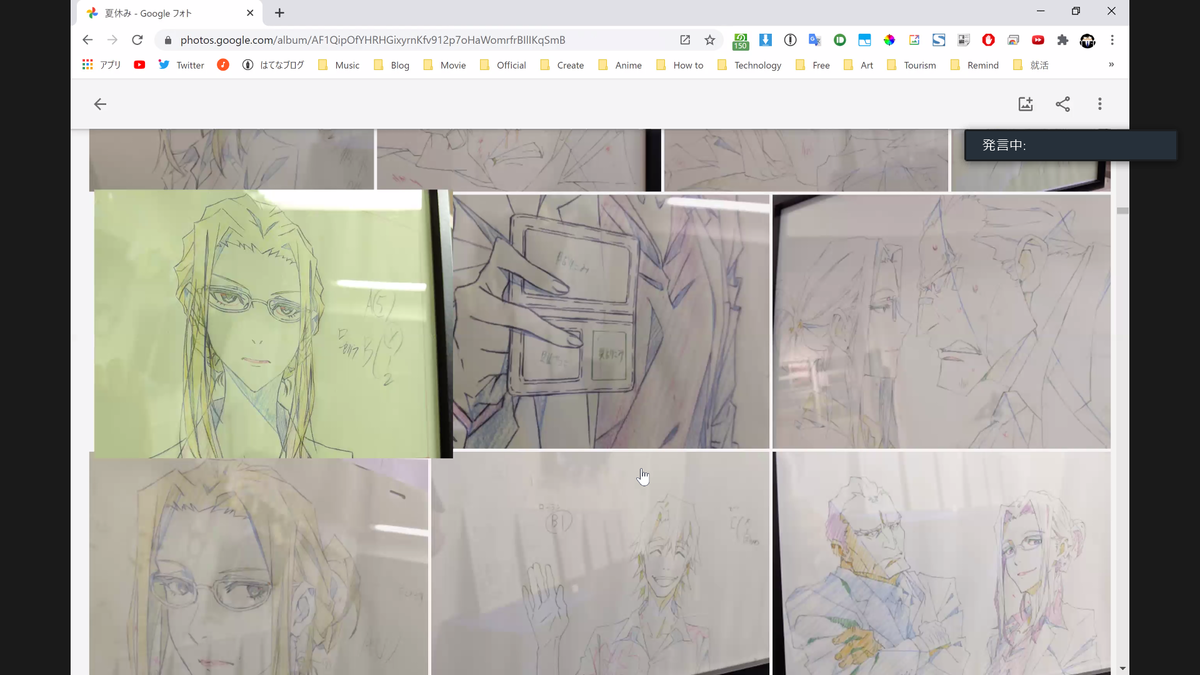Open the enlarged green-tinted glasses character sketch
The height and width of the screenshot is (675, 1200).
272,324
